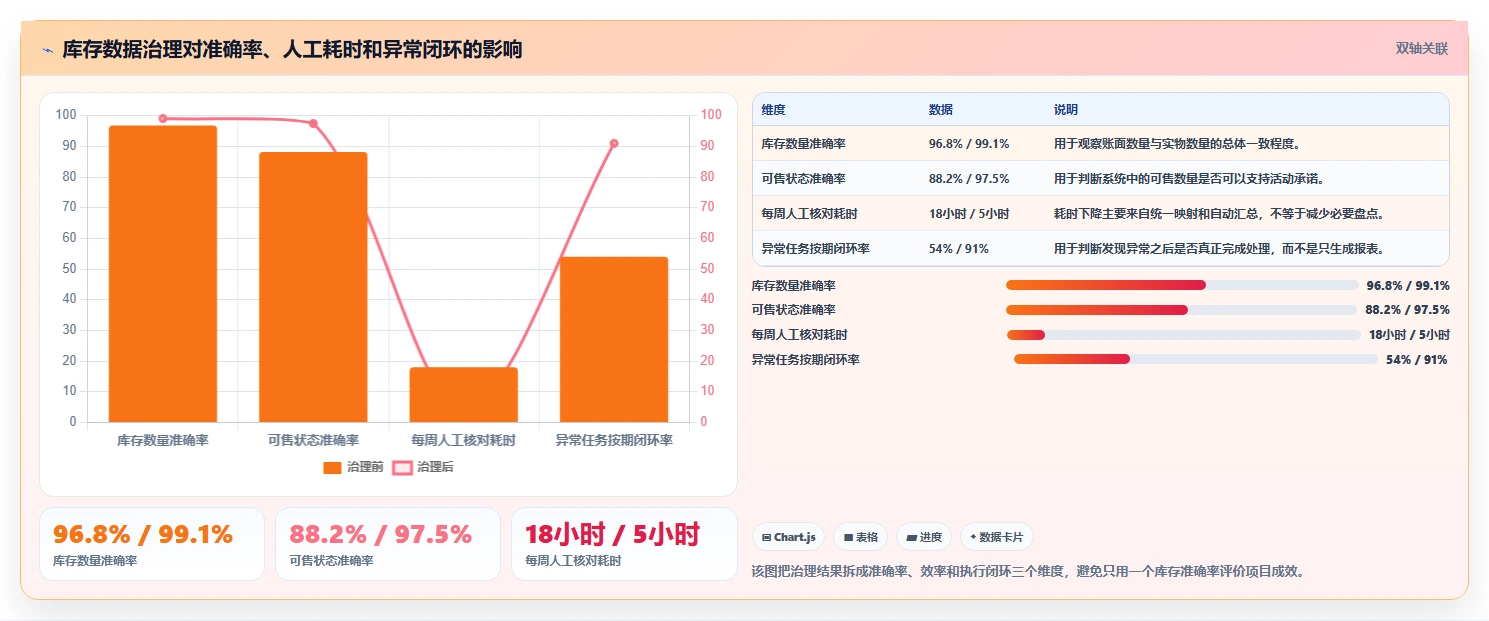Click the 数据 table column header
Viewport: 1489px width, 621px height.
(x=941, y=109)
